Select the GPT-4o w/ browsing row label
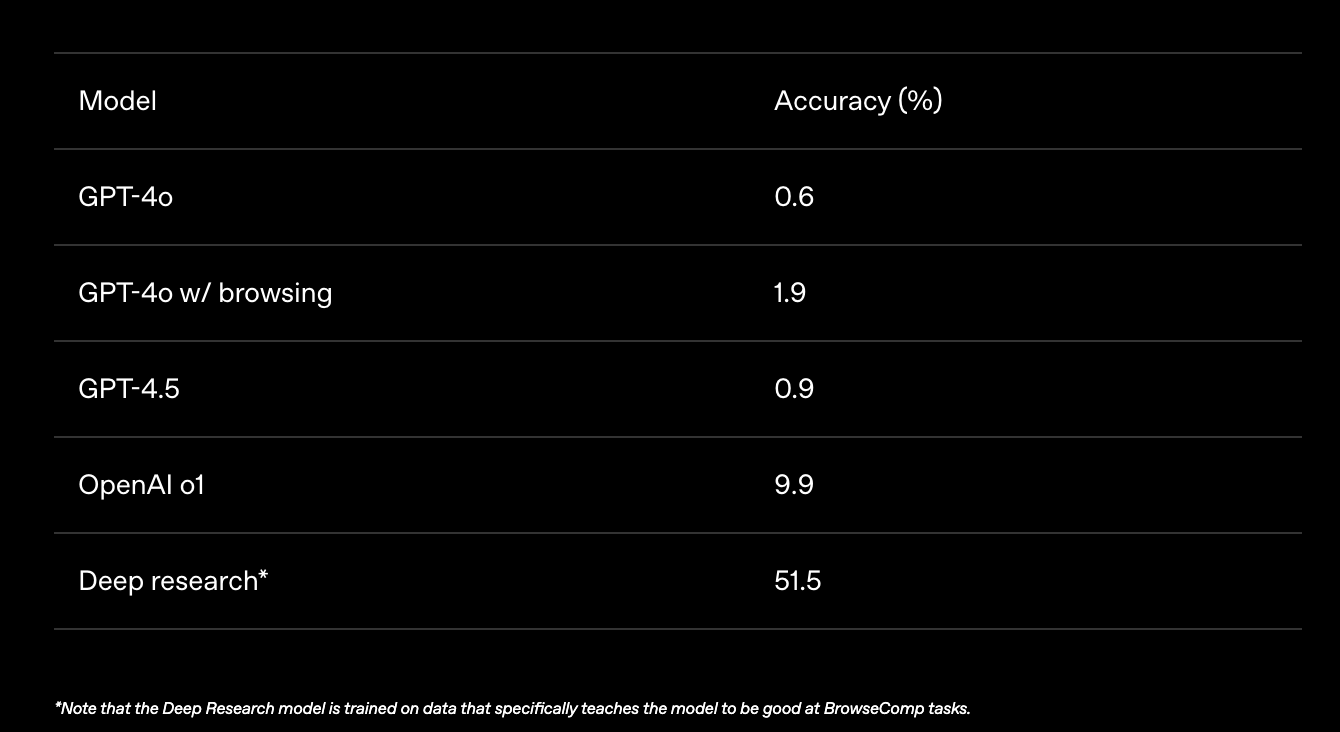Image resolution: width=1340 pixels, height=732 pixels. point(205,293)
